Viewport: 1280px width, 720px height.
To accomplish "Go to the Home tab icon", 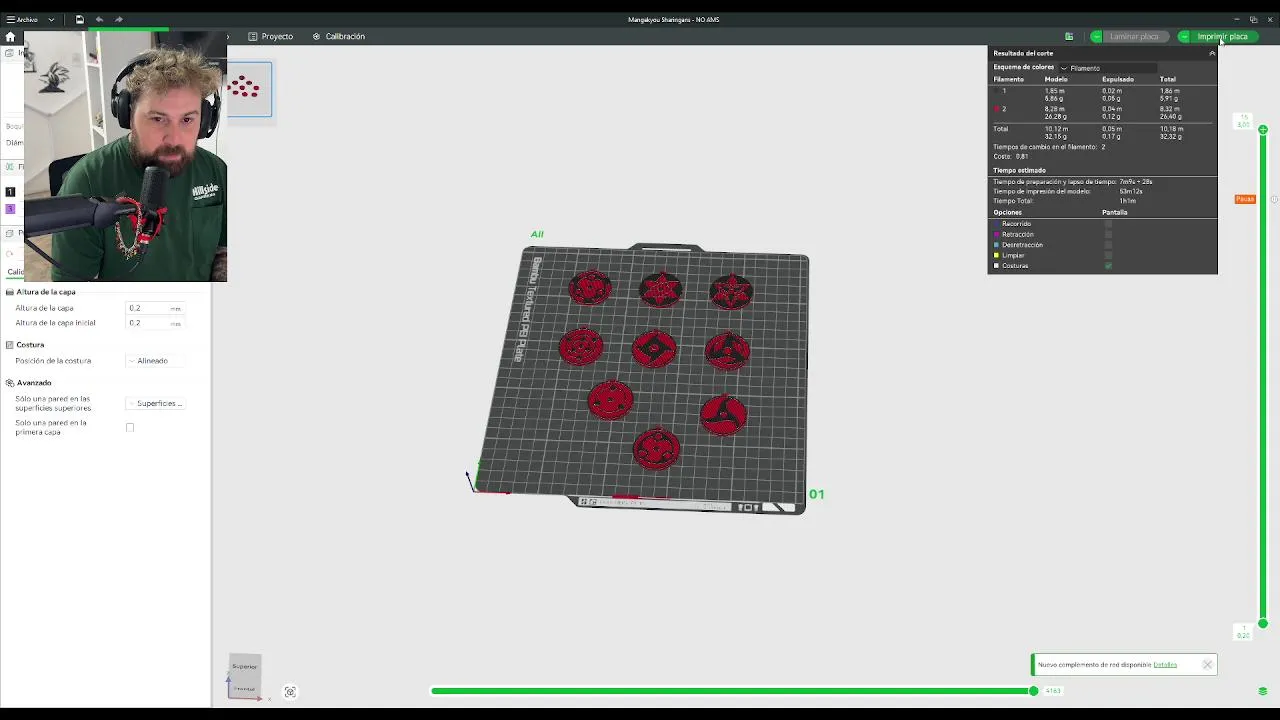I will point(10,37).
